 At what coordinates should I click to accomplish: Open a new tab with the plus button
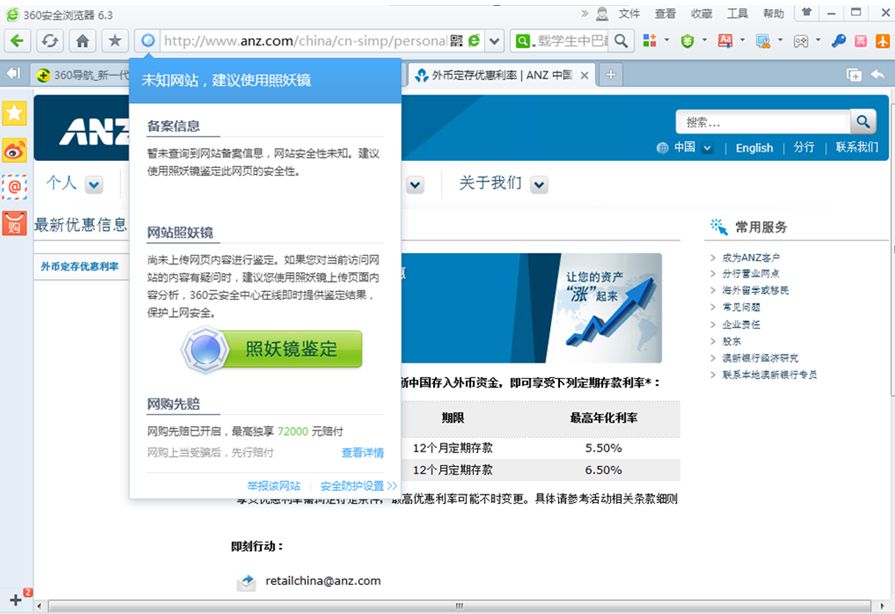(610, 75)
